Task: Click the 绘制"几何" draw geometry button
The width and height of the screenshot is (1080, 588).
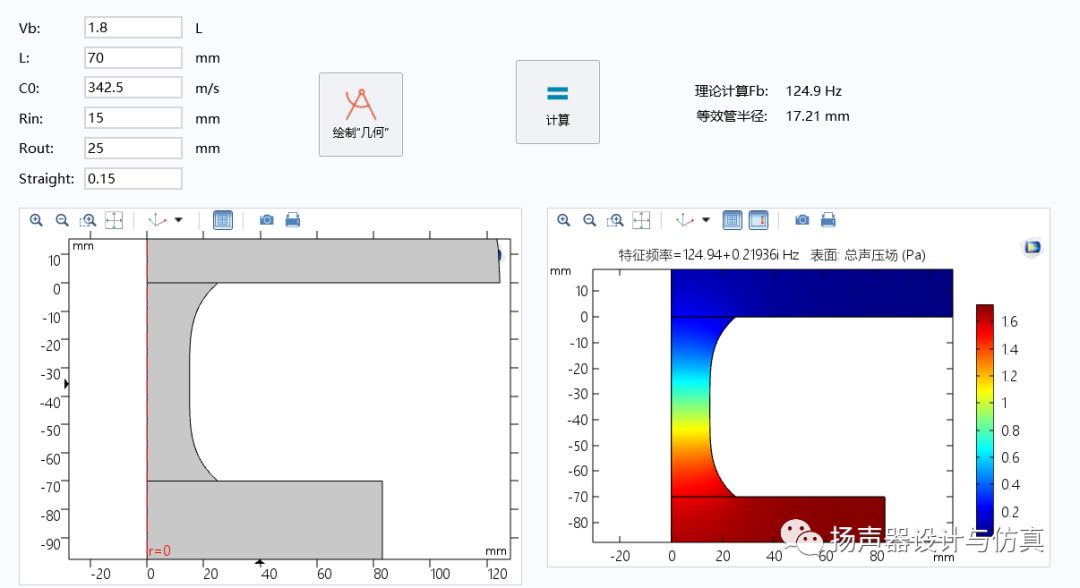Action: [x=361, y=114]
